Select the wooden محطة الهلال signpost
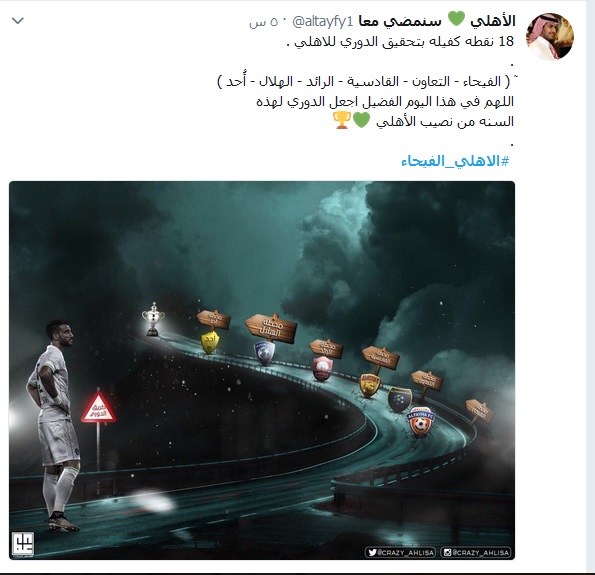Image resolution: width=595 pixels, height=575 pixels. pos(271,328)
